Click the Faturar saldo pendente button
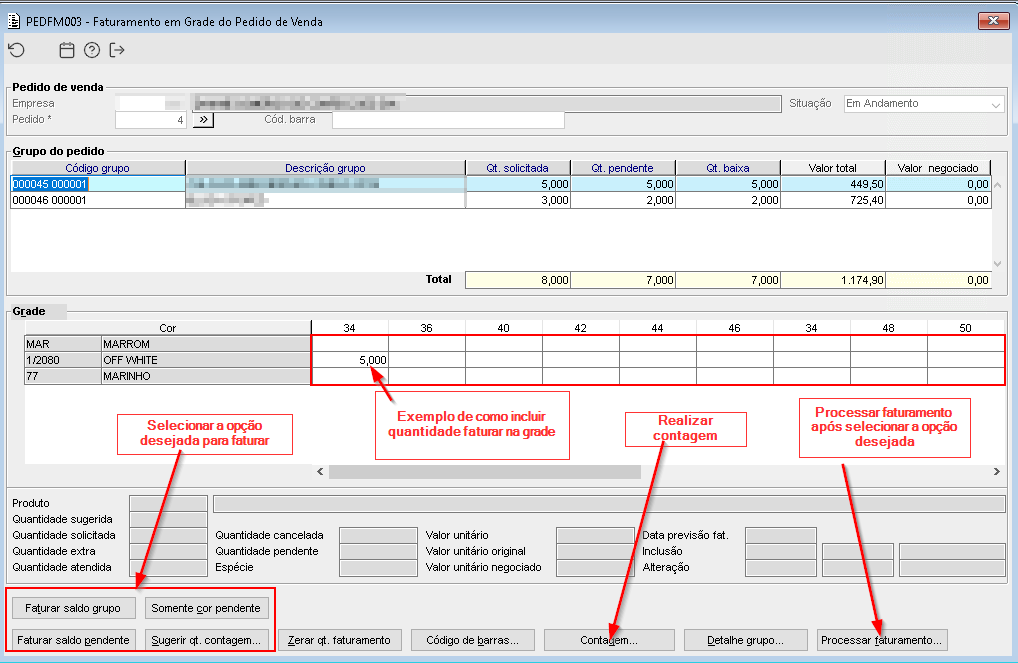Viewport: 1018px width, 663px height. point(73,640)
